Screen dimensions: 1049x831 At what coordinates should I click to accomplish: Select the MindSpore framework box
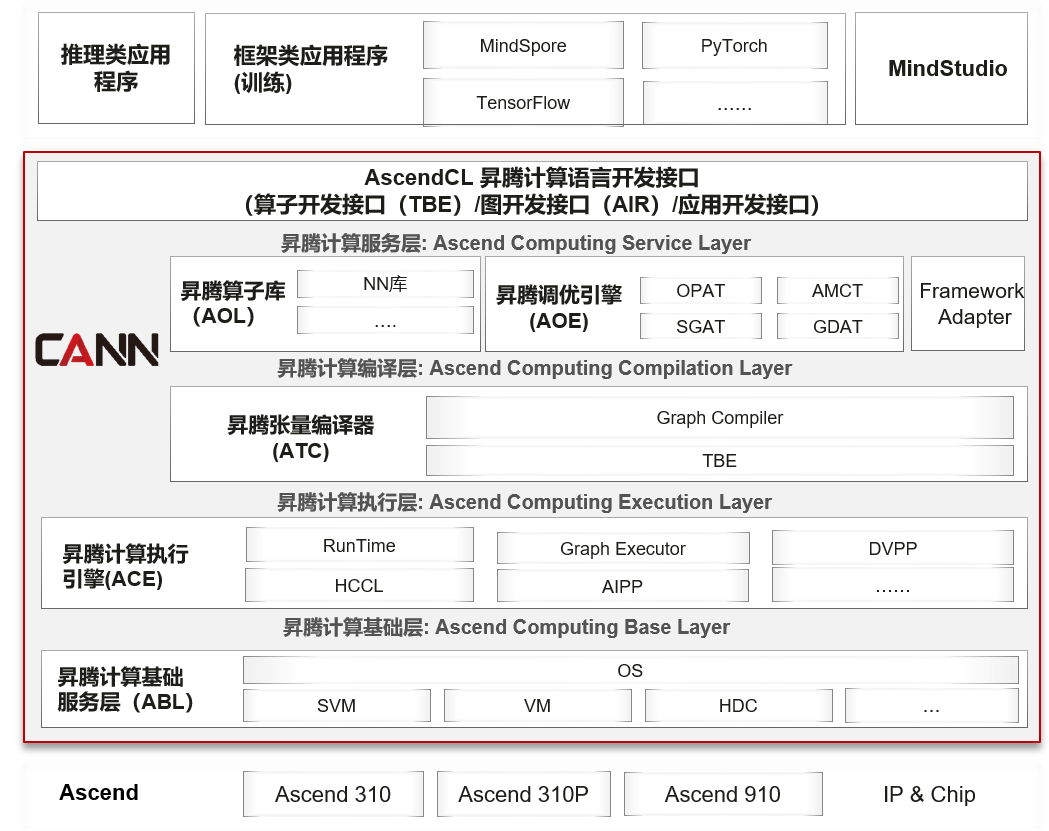[523, 45]
